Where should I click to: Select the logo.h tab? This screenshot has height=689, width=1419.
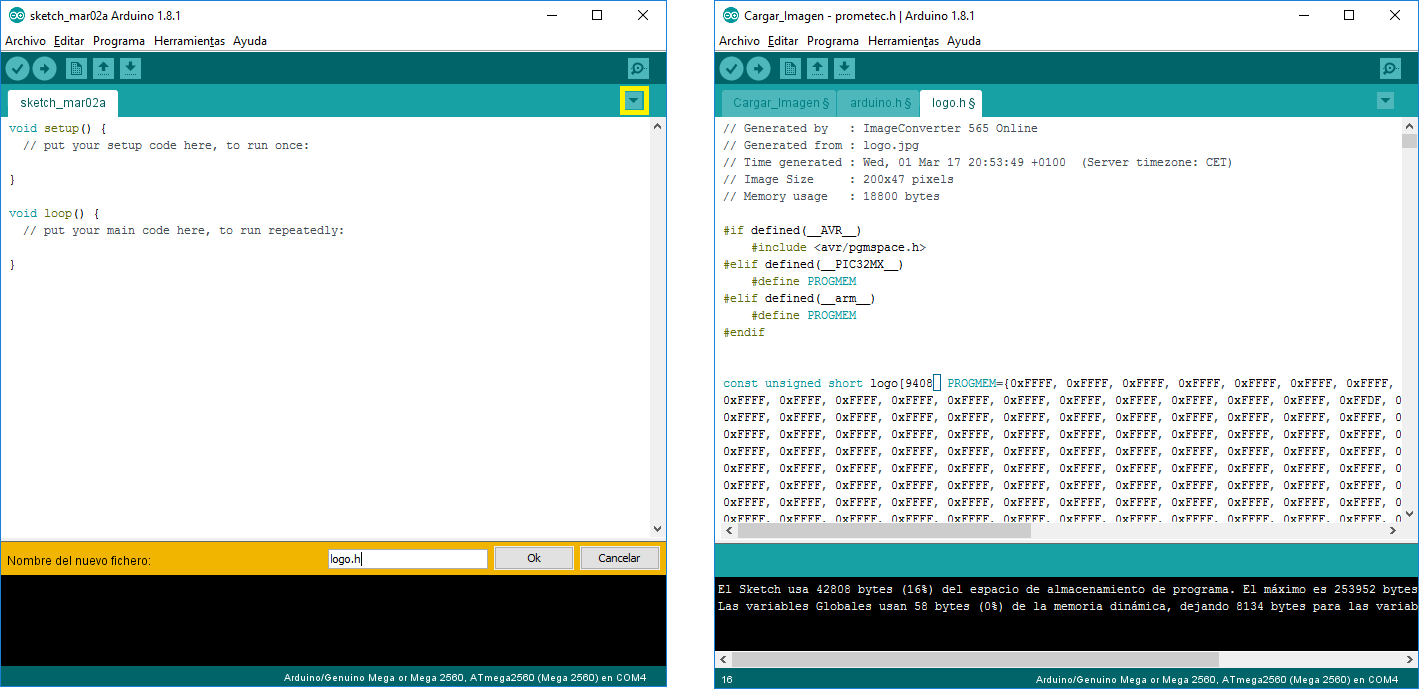tap(952, 103)
